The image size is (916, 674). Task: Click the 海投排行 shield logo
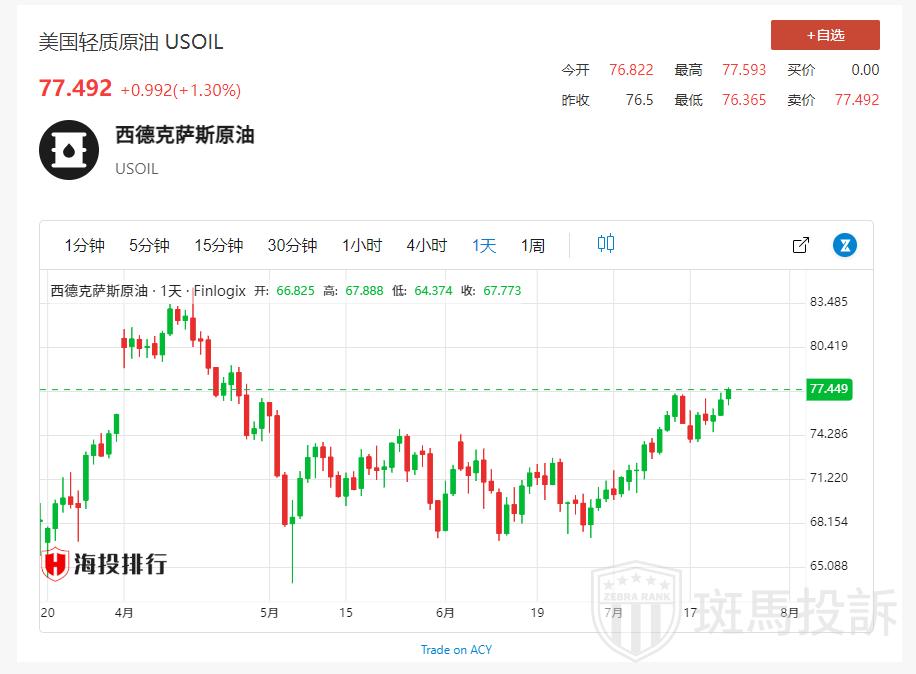[x=55, y=564]
